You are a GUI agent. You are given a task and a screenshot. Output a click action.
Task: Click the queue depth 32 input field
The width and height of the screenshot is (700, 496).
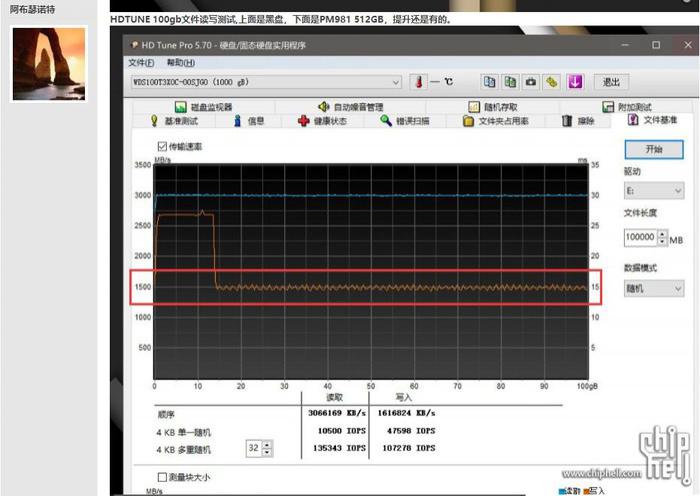(254, 448)
